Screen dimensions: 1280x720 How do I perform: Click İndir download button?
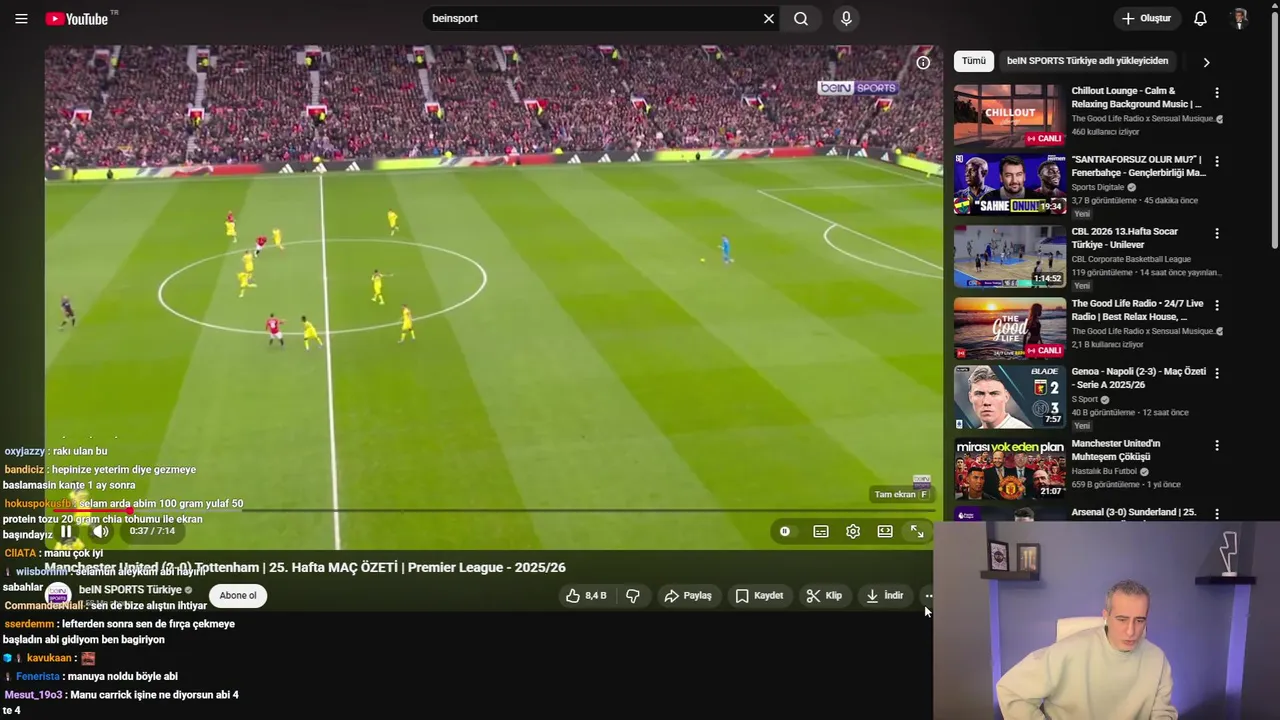(x=884, y=595)
